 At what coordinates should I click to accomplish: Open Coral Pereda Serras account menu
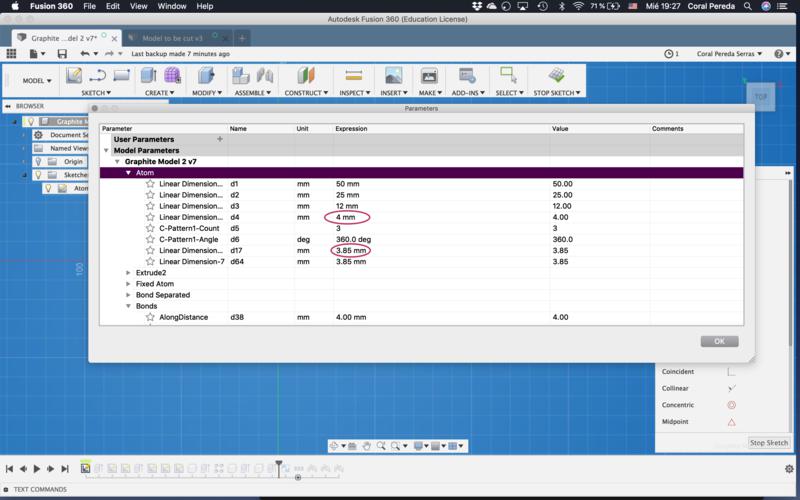pos(729,54)
